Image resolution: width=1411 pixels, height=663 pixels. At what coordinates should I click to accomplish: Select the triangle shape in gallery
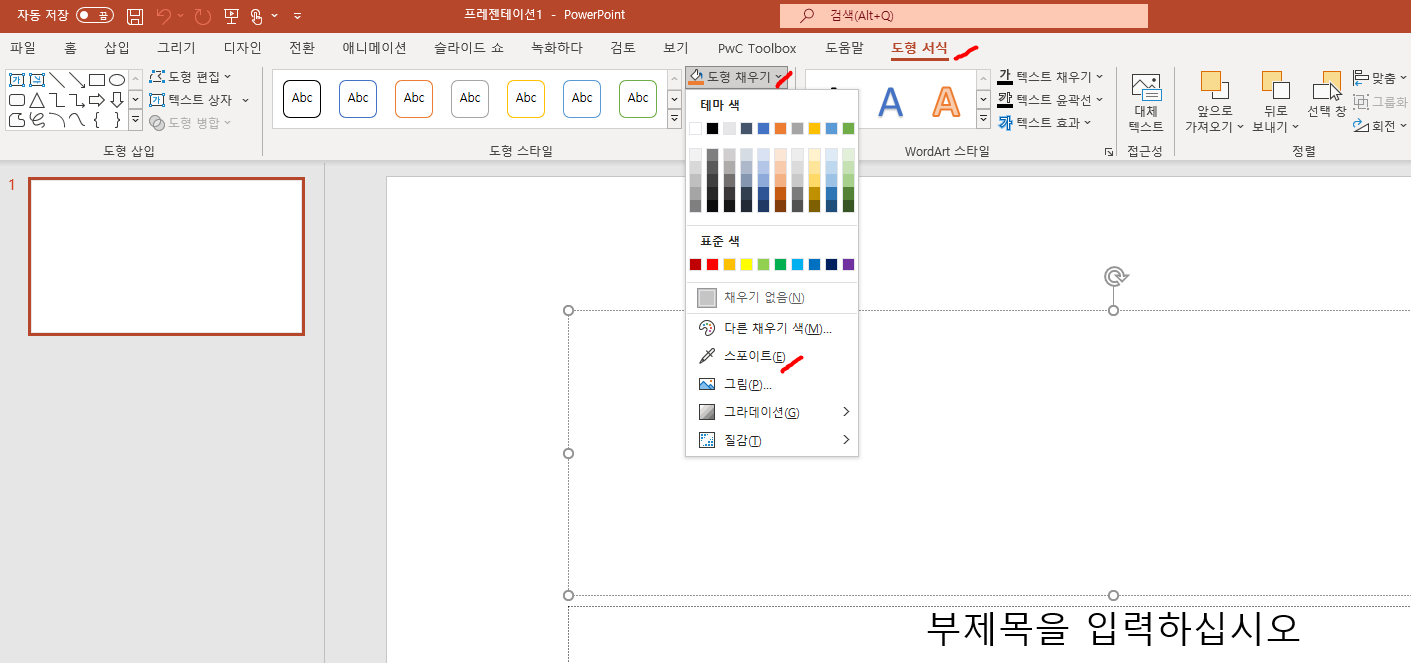(37, 100)
